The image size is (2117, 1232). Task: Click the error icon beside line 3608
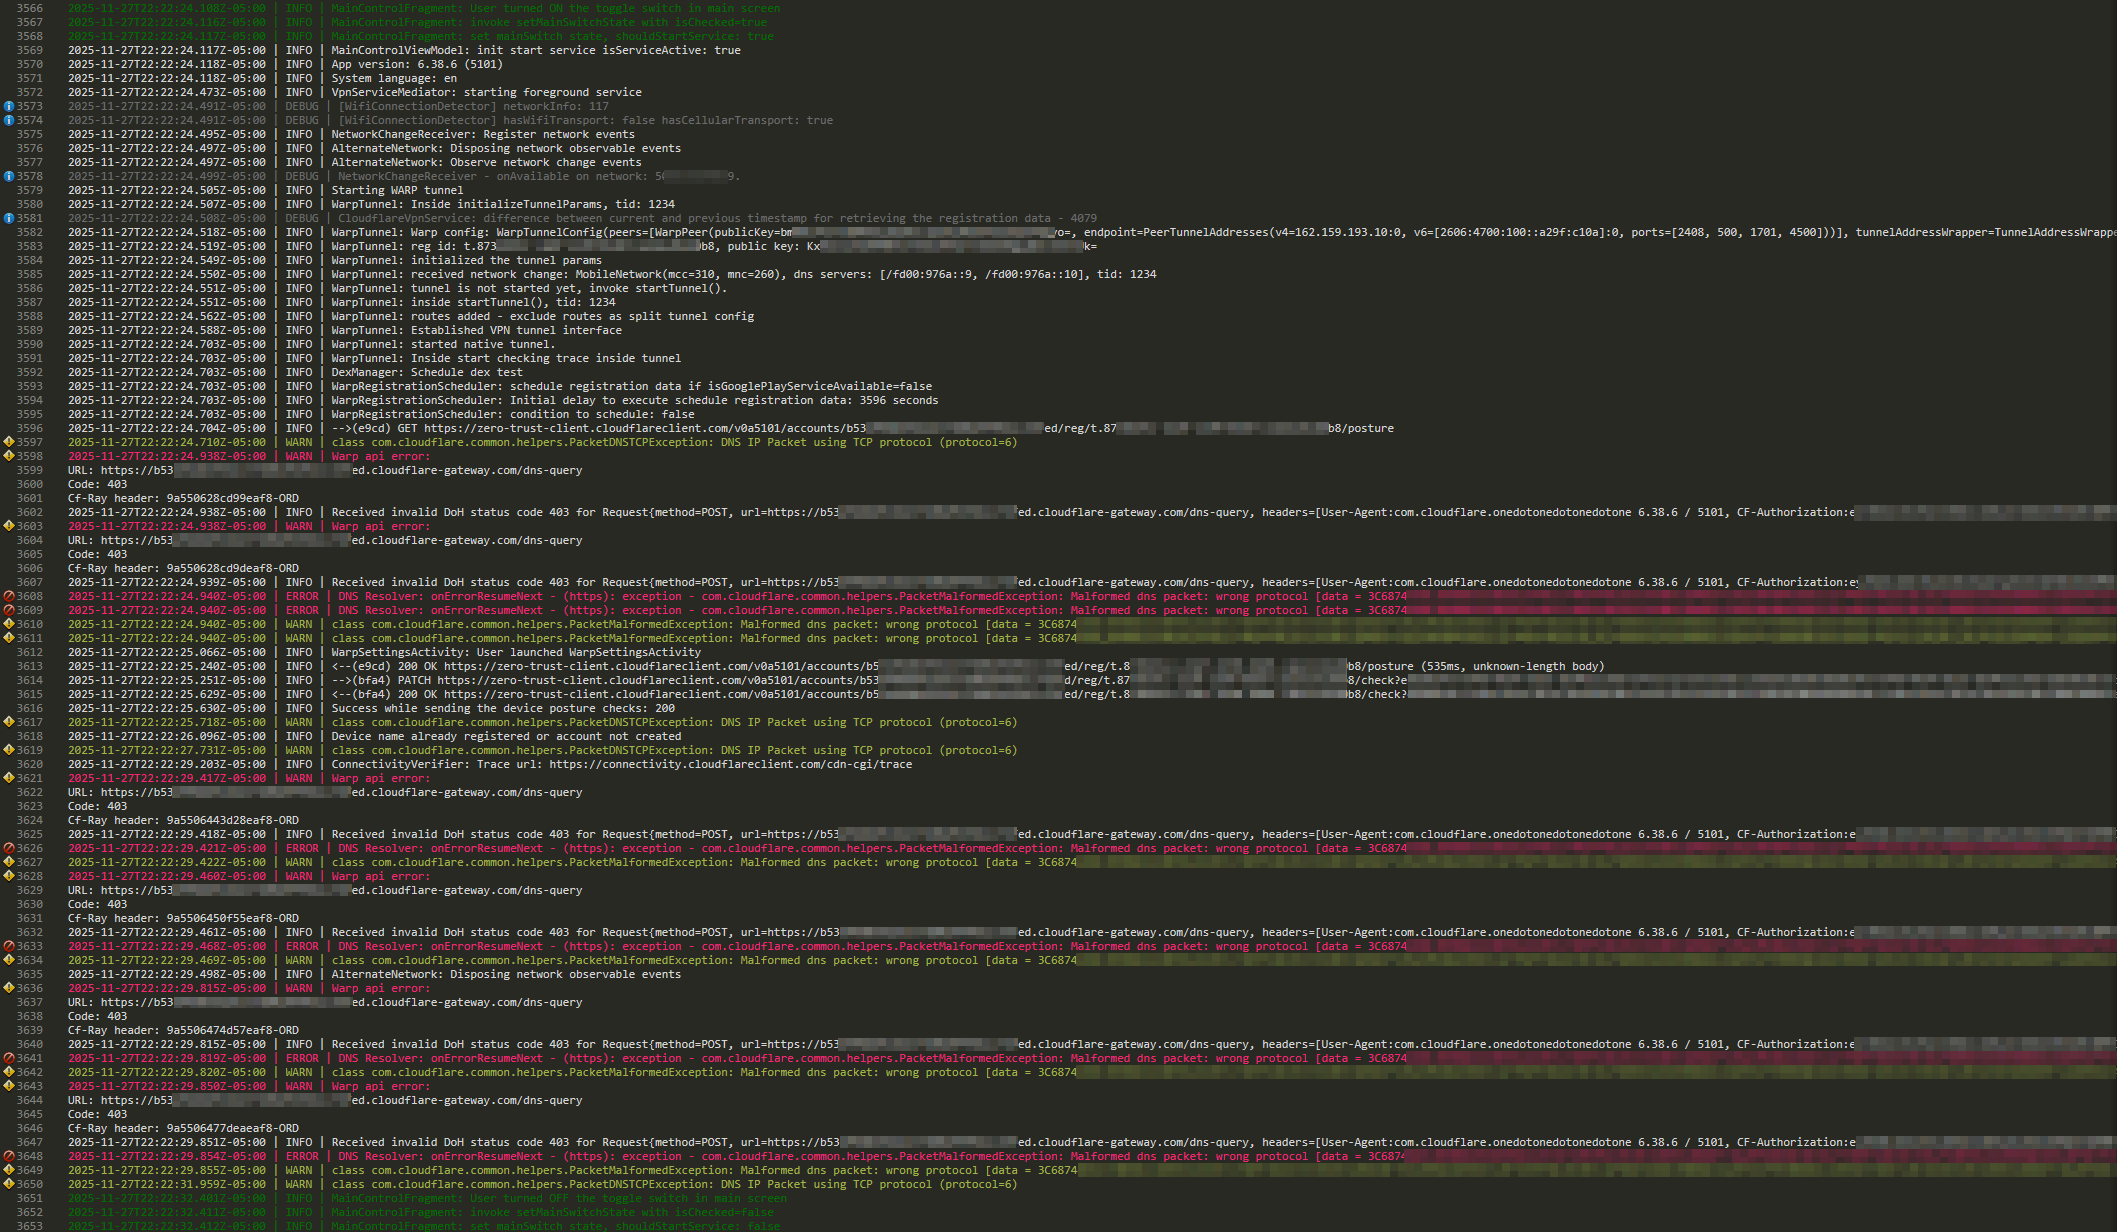click(9, 596)
